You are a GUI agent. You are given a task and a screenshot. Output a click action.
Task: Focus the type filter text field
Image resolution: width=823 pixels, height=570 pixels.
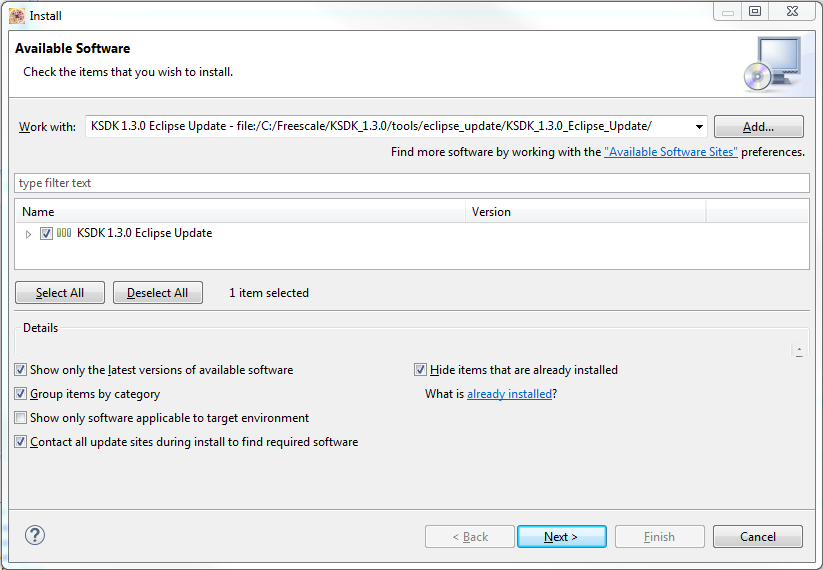pos(411,183)
